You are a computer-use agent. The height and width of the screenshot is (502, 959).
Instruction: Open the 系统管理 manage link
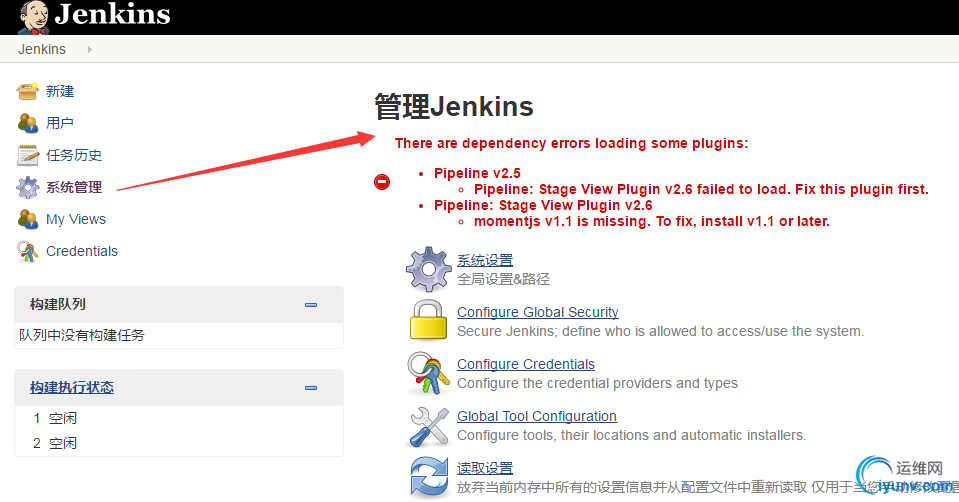pos(74,187)
